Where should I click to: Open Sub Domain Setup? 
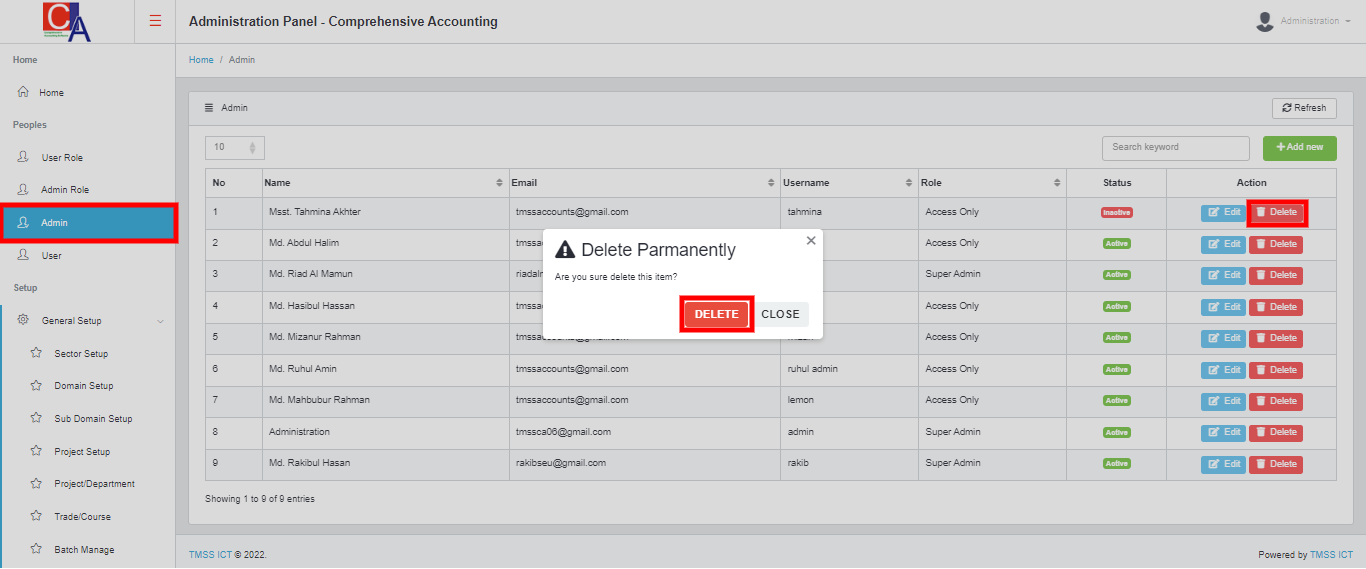(93, 419)
